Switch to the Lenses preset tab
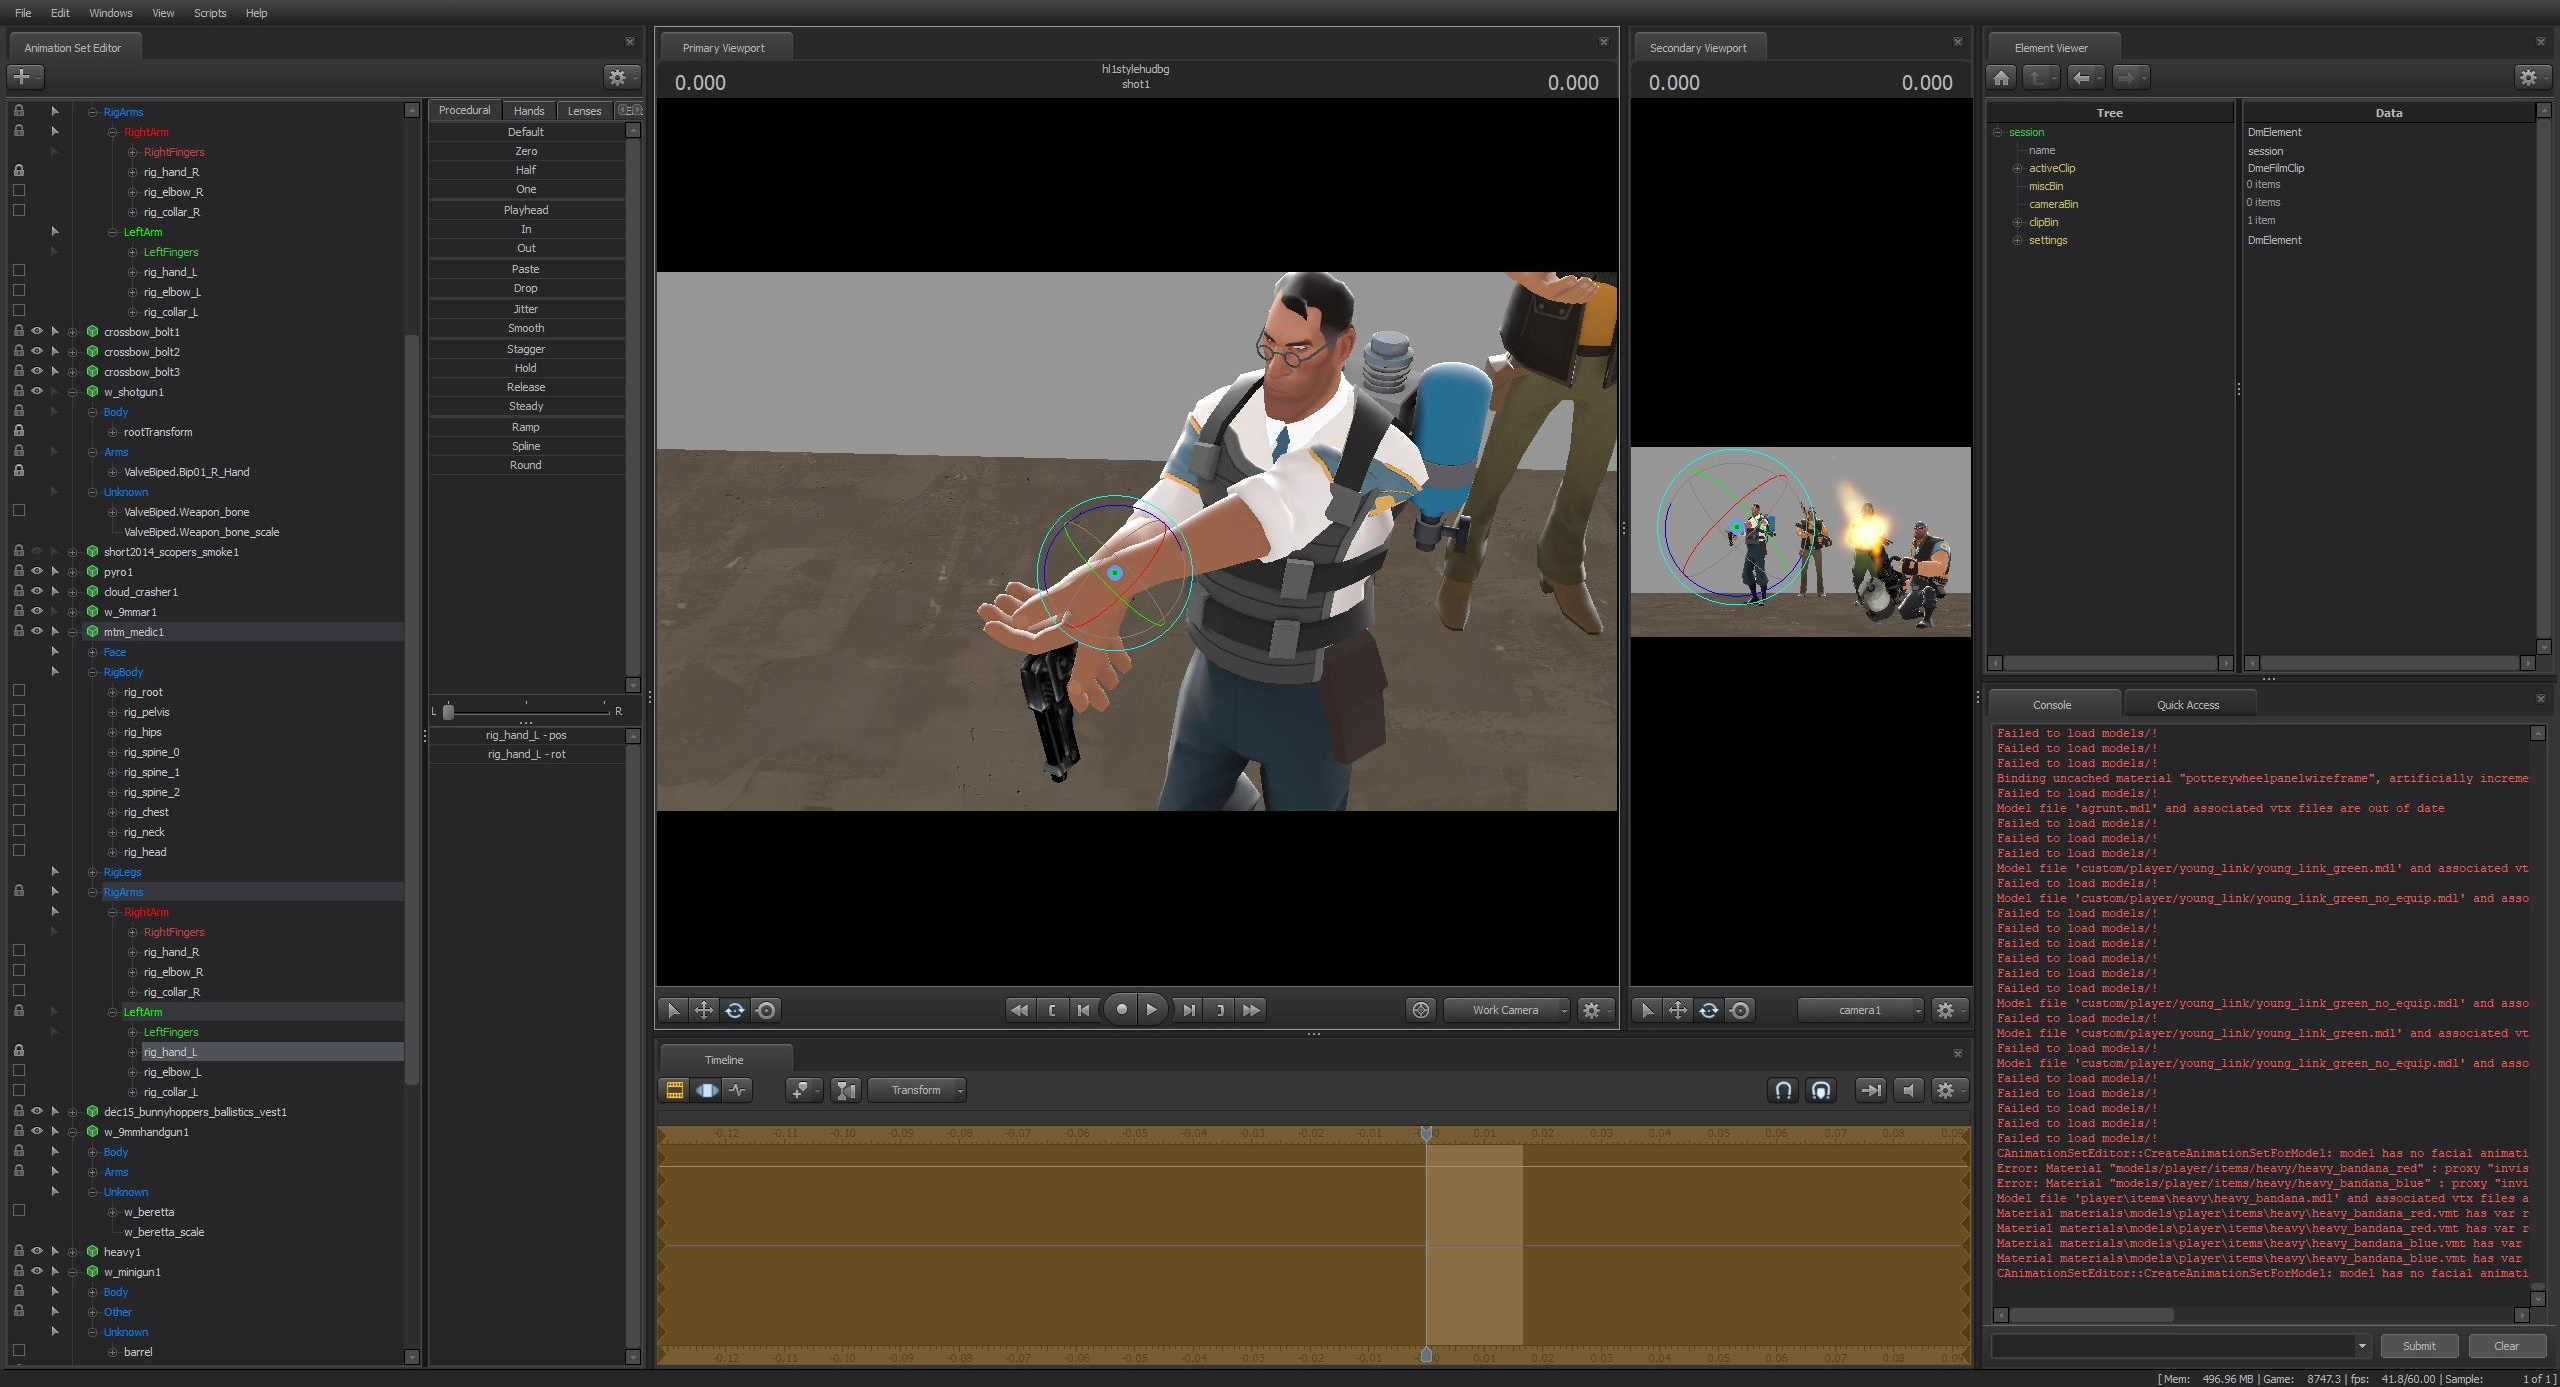This screenshot has width=2560, height=1387. click(x=585, y=110)
